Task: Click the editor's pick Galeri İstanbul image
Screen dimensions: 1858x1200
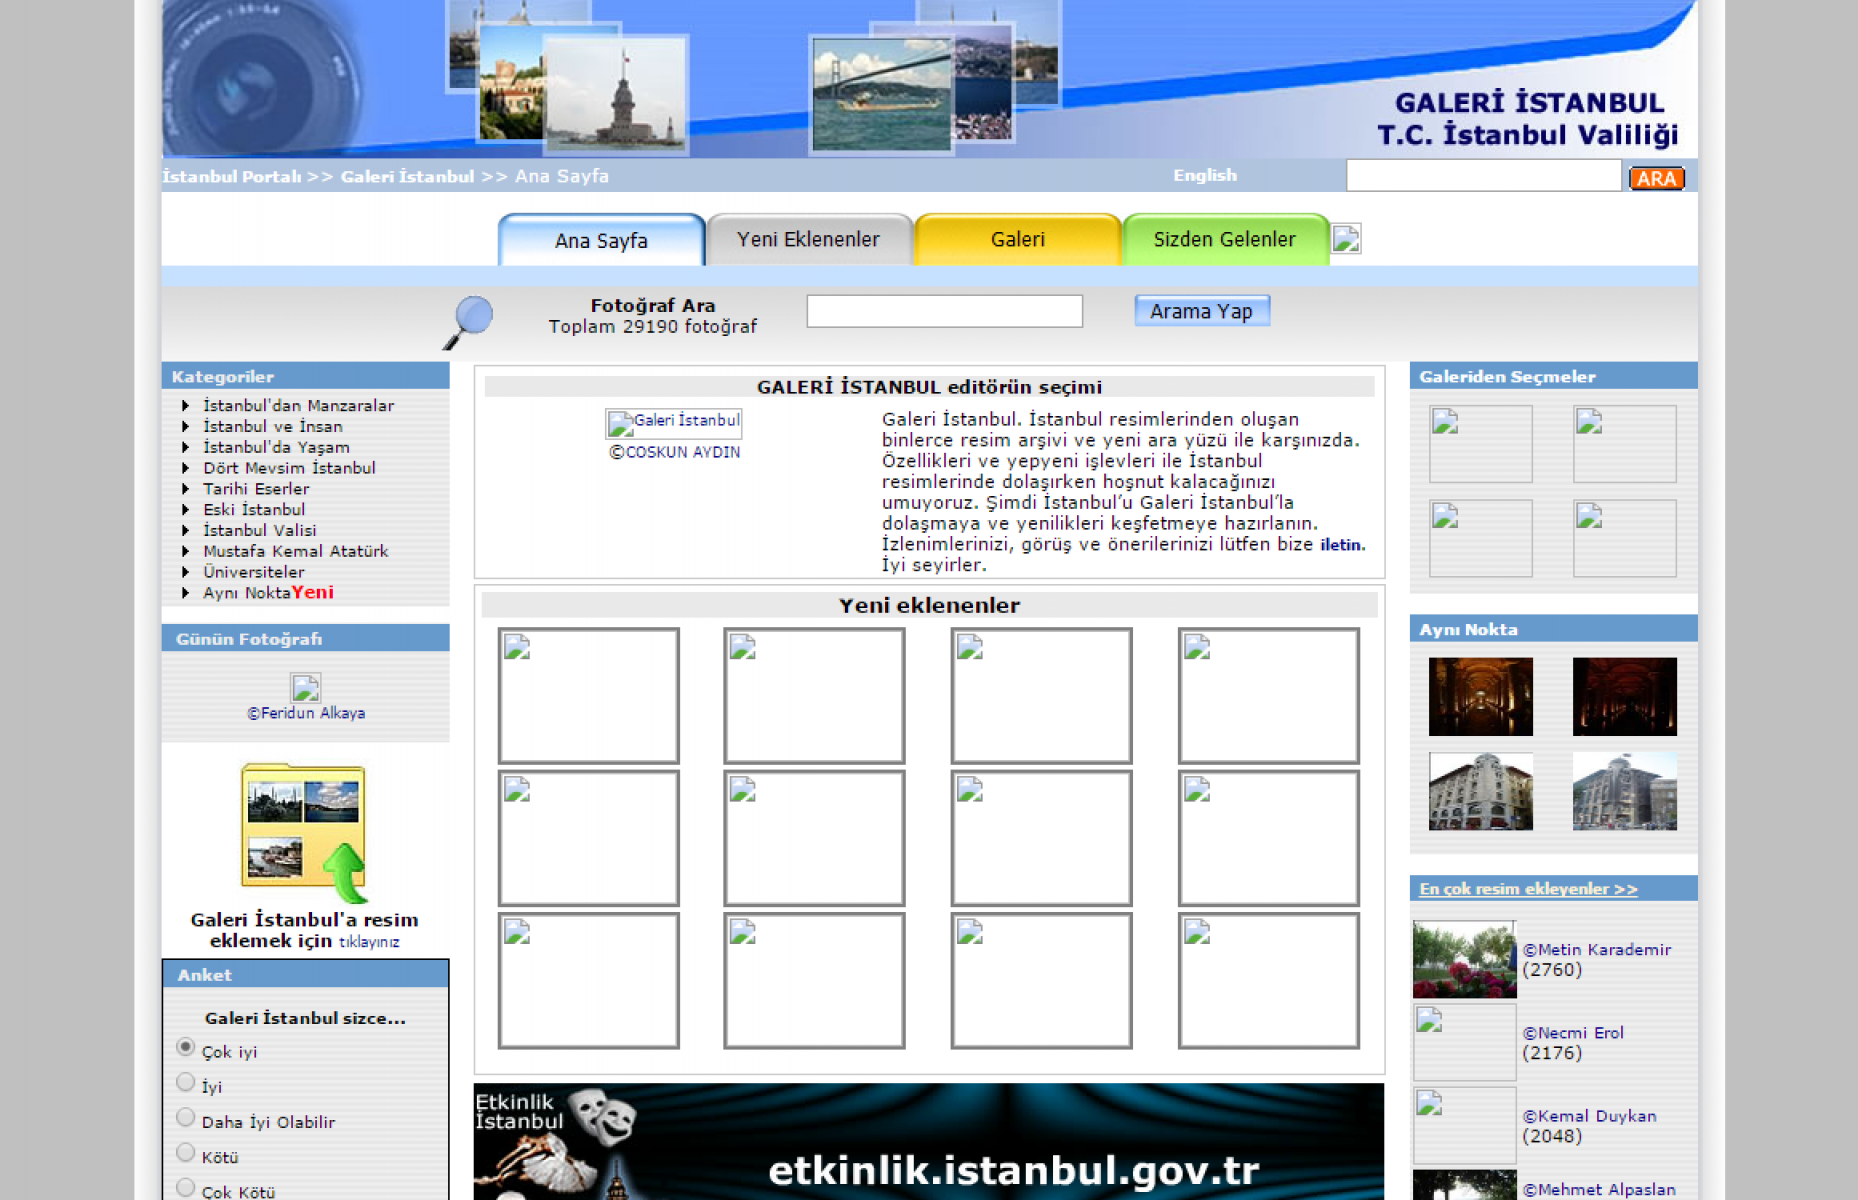Action: (673, 423)
